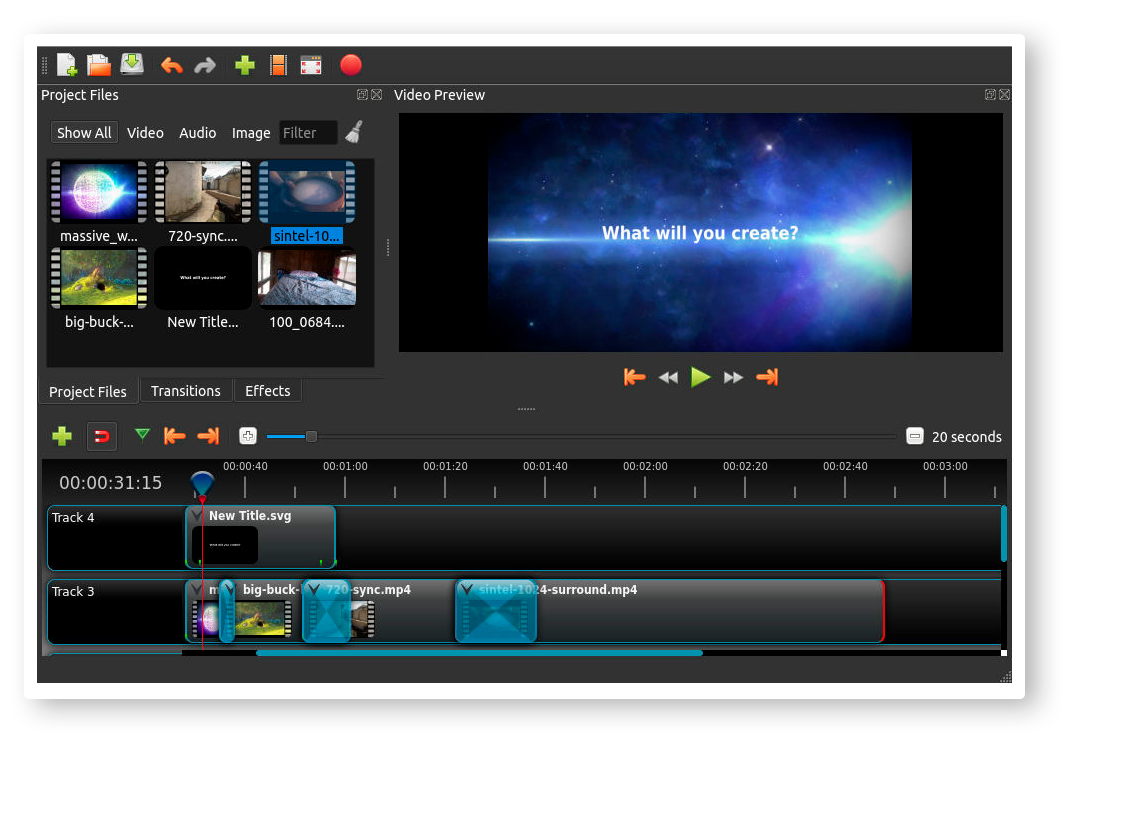Add a marker with the green triangle icon
The image size is (1143, 822).
pos(142,435)
